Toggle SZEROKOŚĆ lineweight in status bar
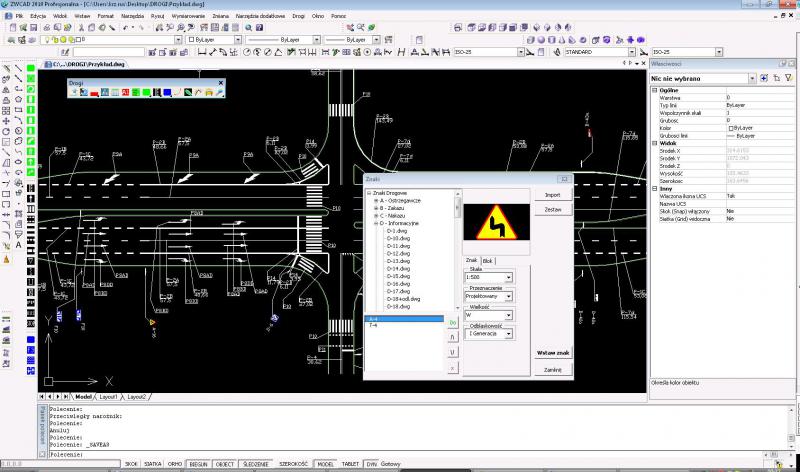The image size is (800, 472). [x=293, y=464]
